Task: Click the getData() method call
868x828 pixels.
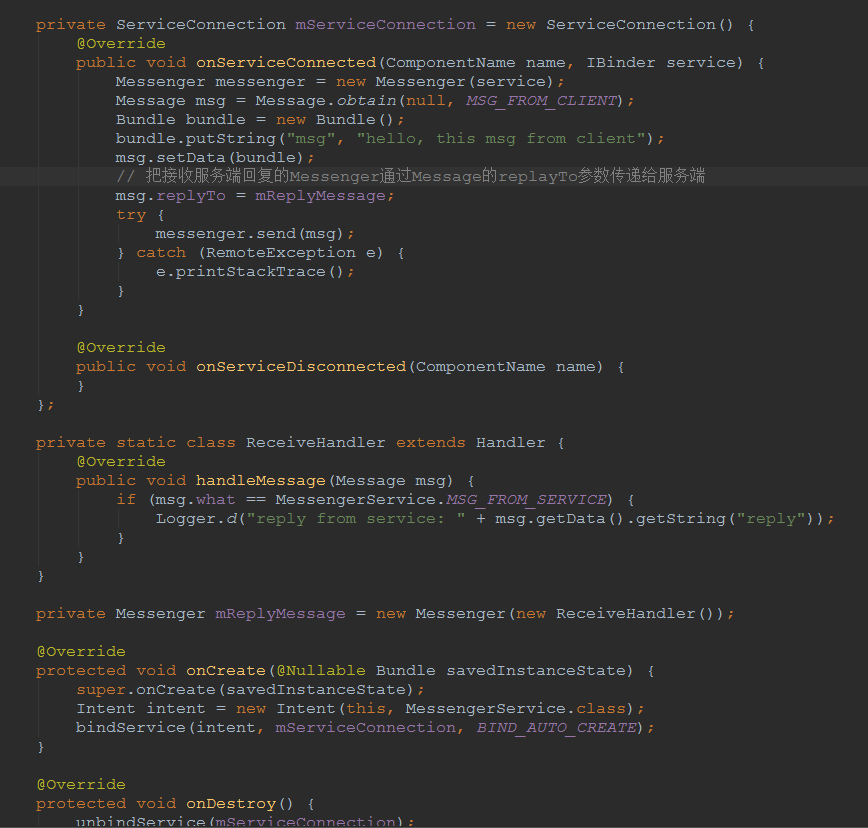Action: [581, 519]
